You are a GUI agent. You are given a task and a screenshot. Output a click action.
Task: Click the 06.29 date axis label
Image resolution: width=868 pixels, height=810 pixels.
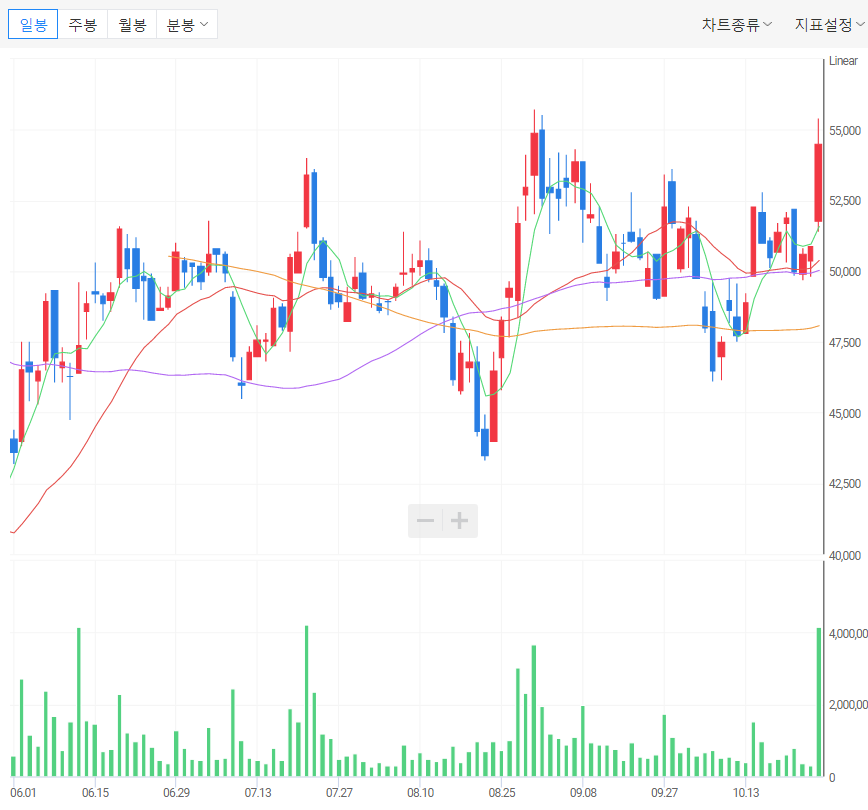coord(177,793)
